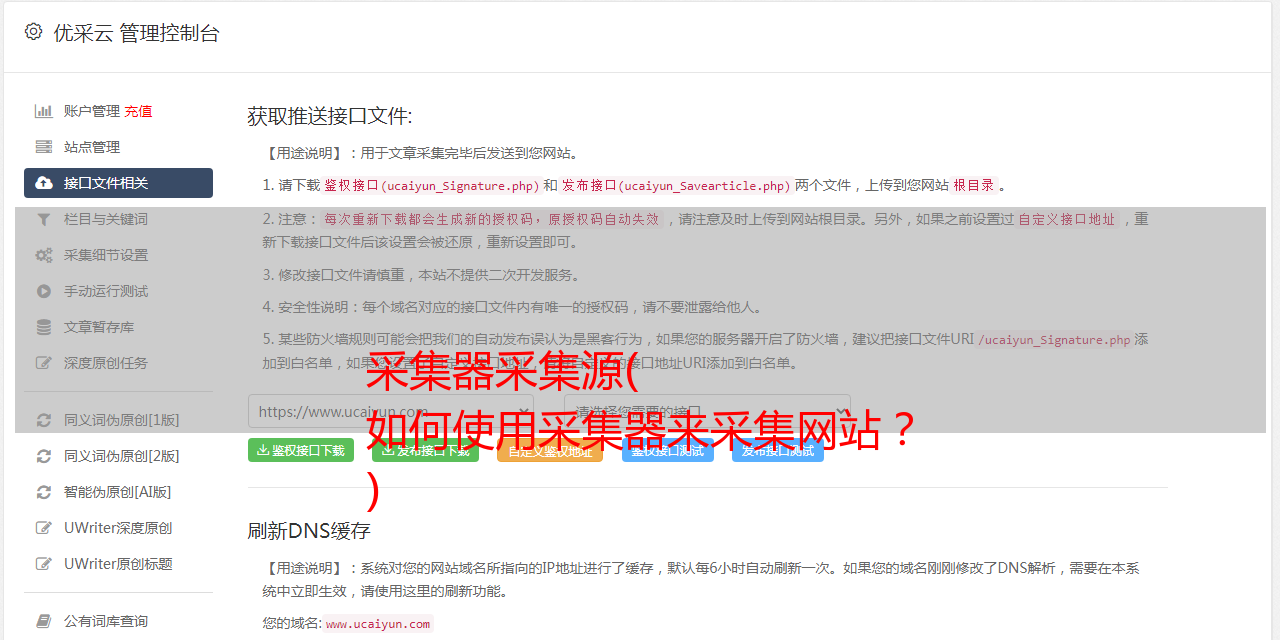Click the cloud upload icon for 接口文件相关

pos(44,183)
